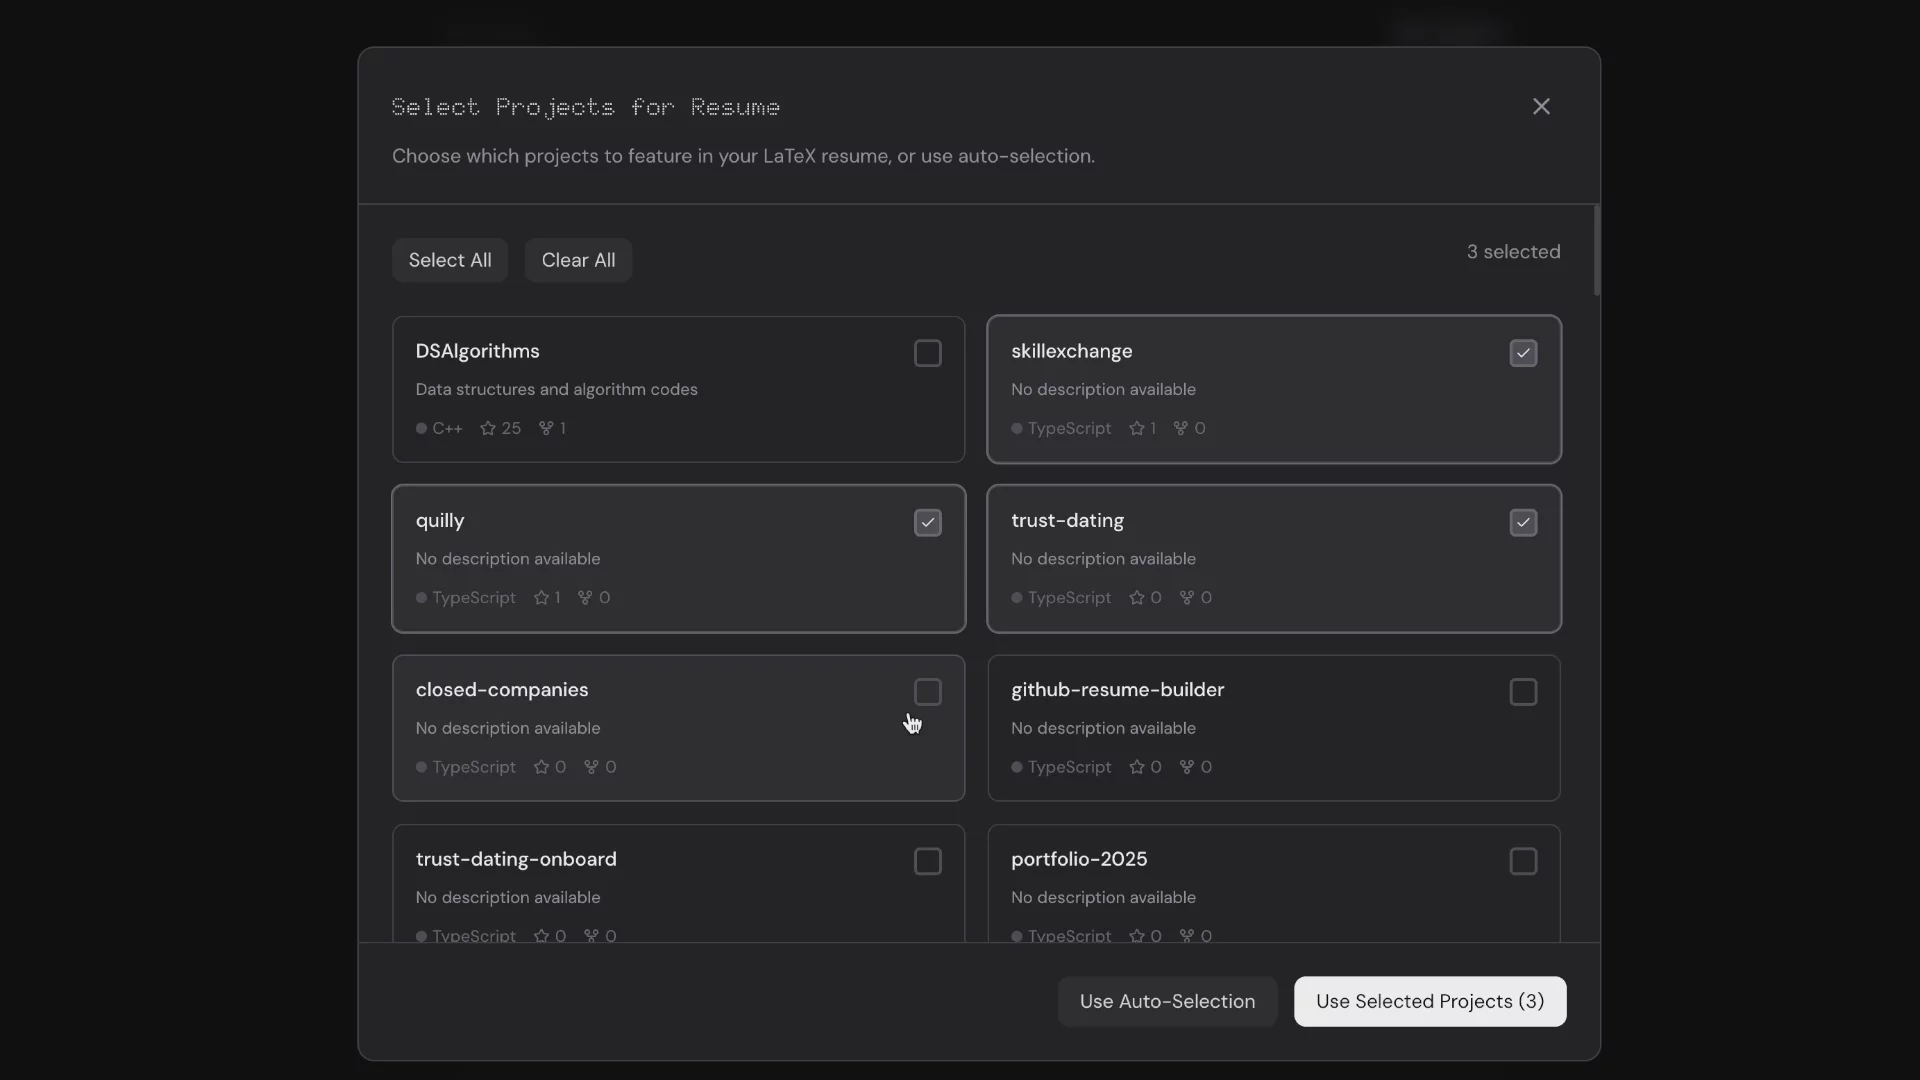The width and height of the screenshot is (1920, 1080).
Task: Close the Select Projects dialog
Action: pos(1541,106)
